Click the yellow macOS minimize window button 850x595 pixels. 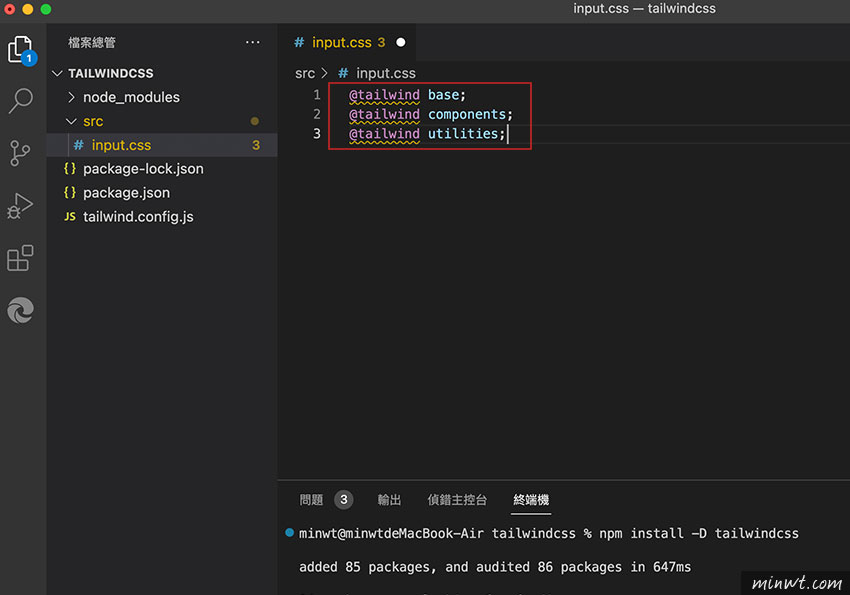coord(28,9)
